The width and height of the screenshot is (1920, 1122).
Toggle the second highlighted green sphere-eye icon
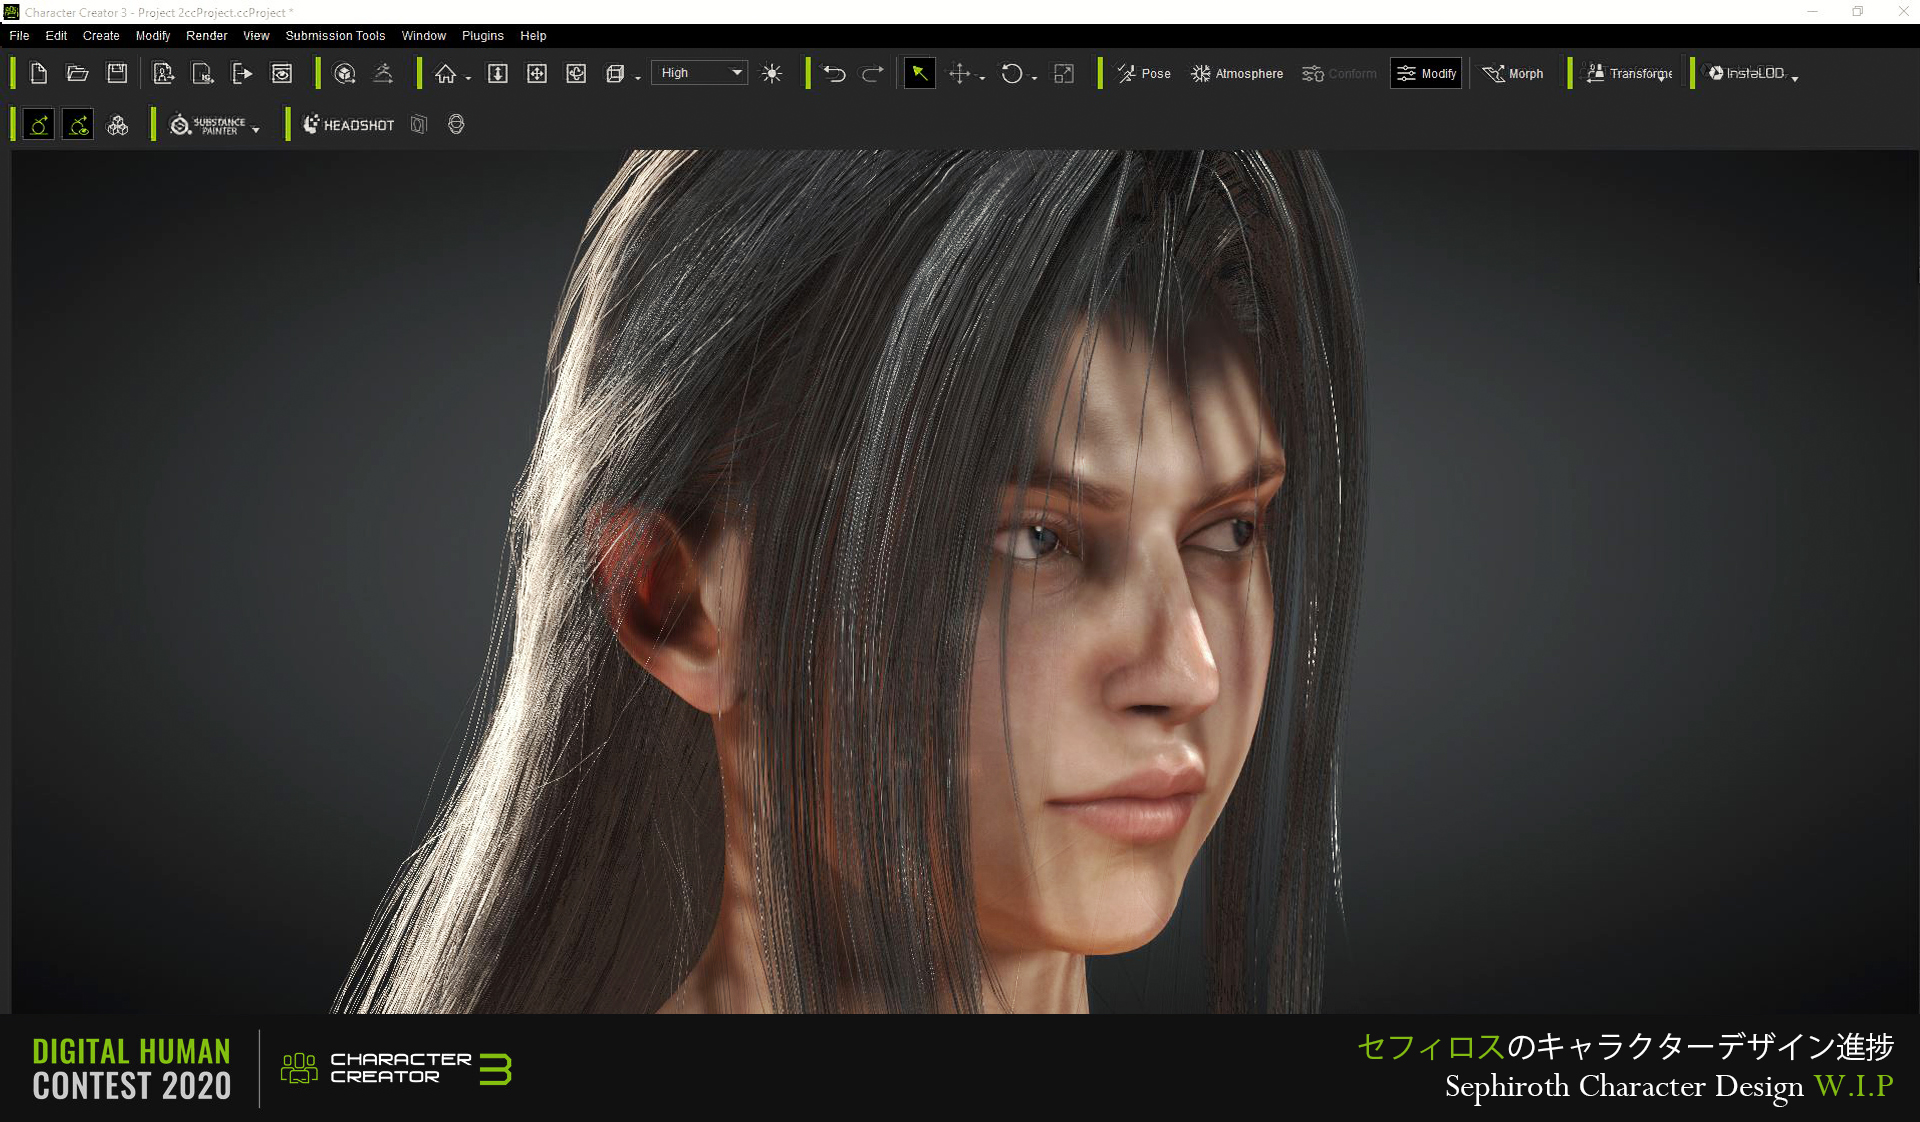tap(78, 124)
